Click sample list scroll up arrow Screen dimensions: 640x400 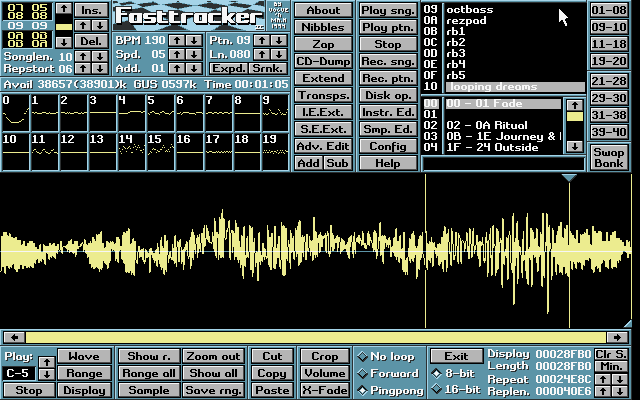click(575, 105)
